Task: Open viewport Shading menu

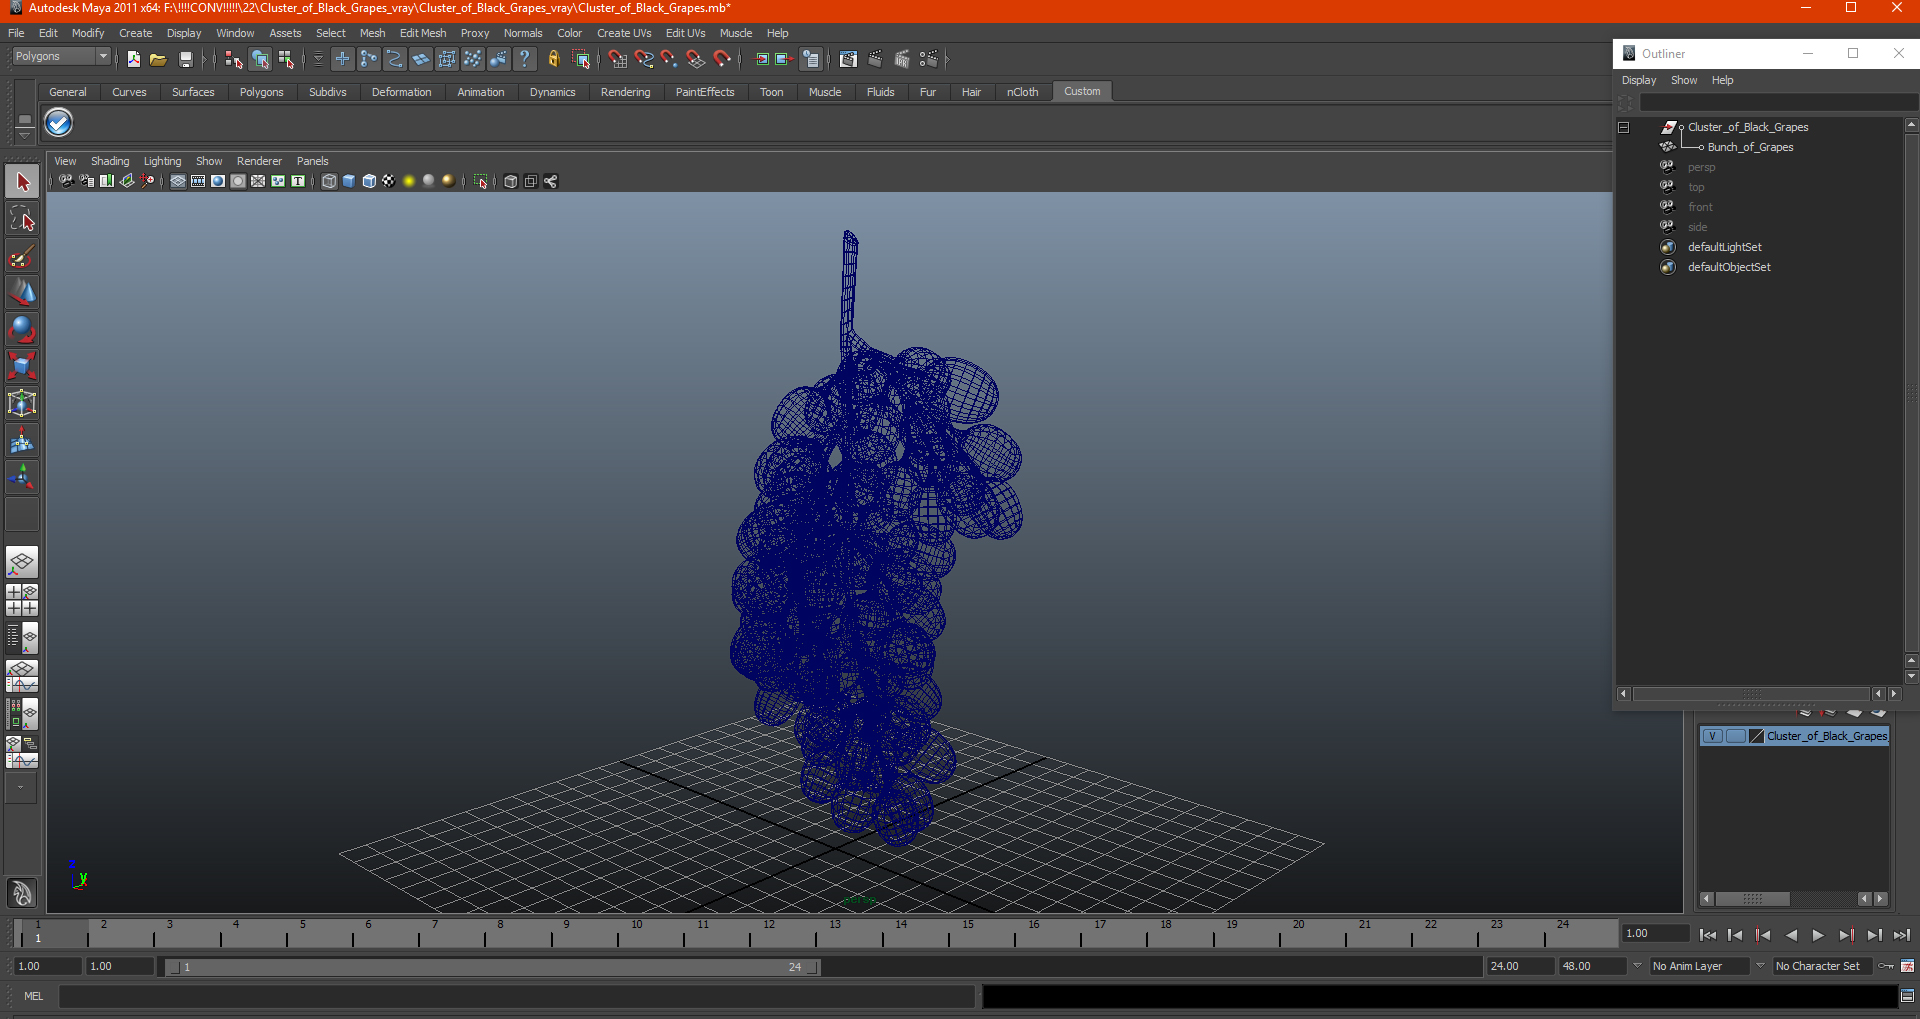Action: (110, 161)
